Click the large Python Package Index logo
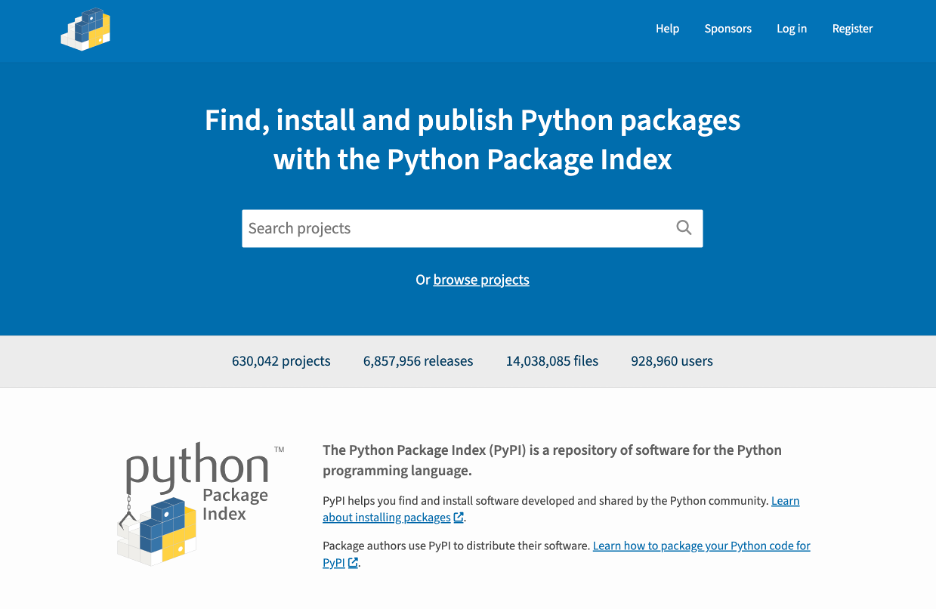The image size is (936, 610). pos(200,504)
